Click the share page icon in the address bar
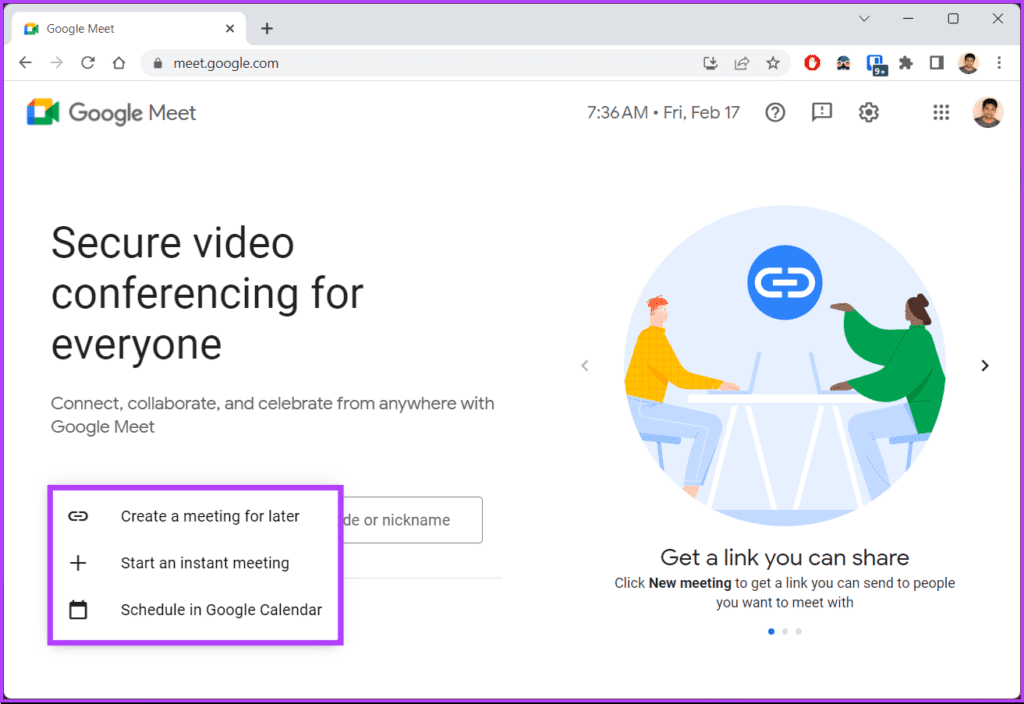Viewport: 1024px width, 704px height. point(741,63)
